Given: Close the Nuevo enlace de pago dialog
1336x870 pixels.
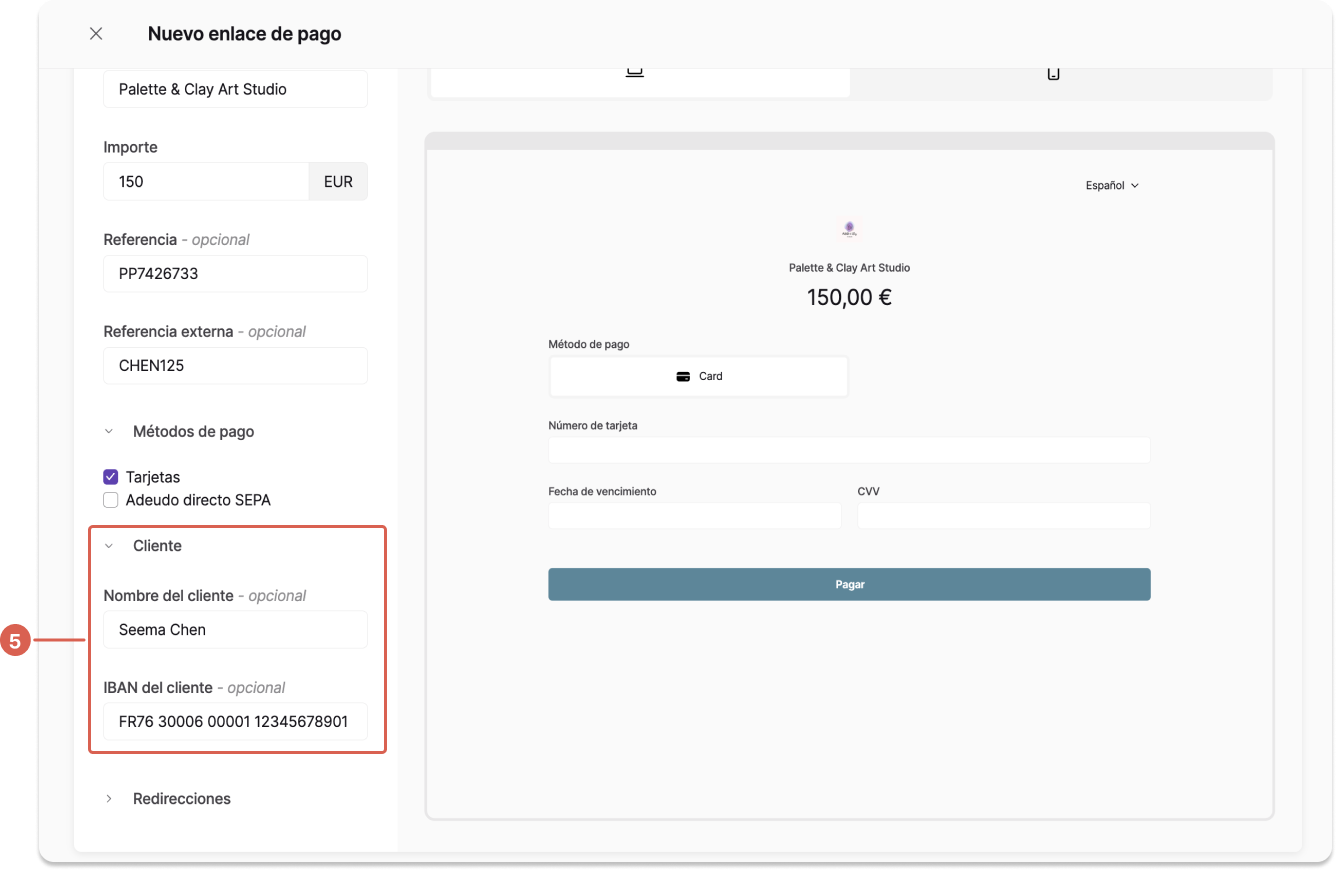Looking at the screenshot, I should (x=96, y=34).
